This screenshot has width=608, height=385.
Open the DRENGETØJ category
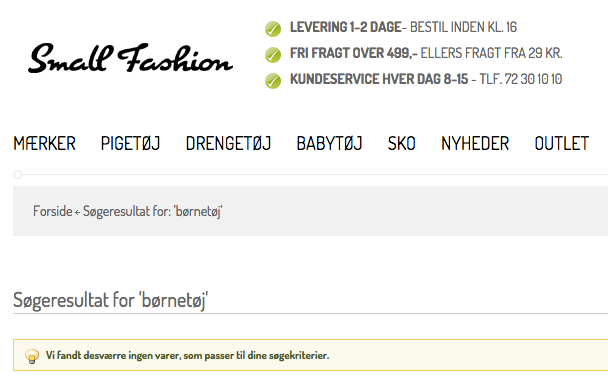(x=228, y=144)
